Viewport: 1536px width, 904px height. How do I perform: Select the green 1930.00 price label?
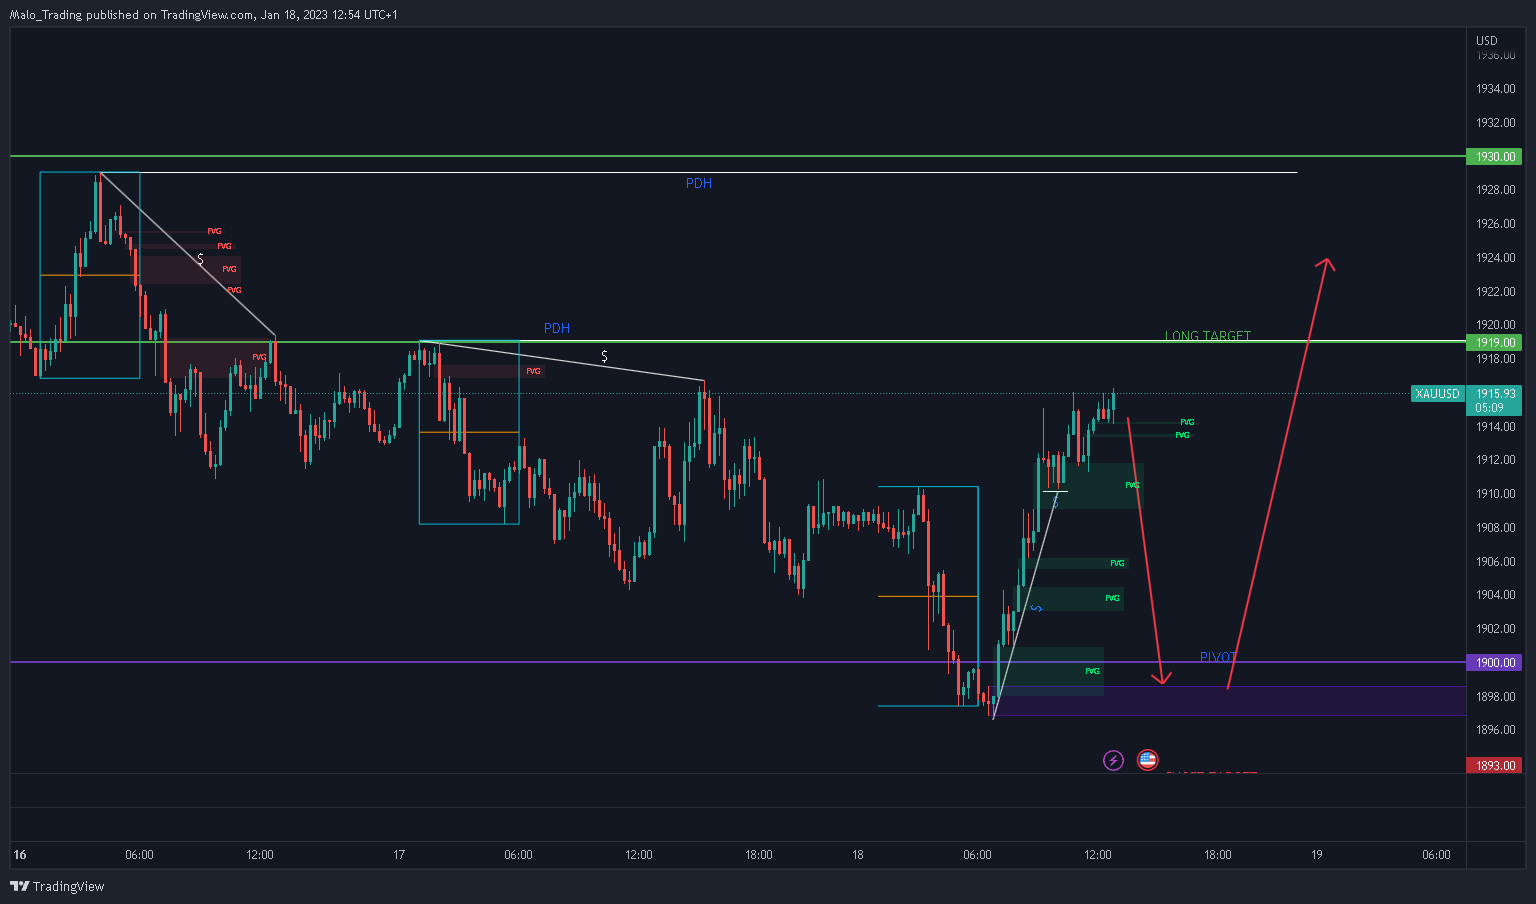pos(1494,157)
